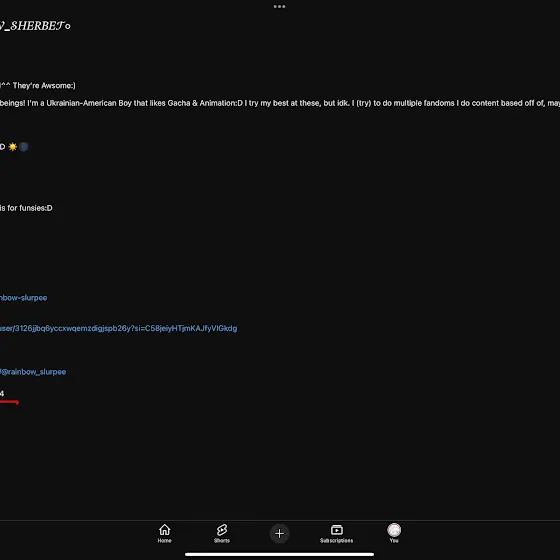Click the sun emoji in the description

(x=12, y=147)
